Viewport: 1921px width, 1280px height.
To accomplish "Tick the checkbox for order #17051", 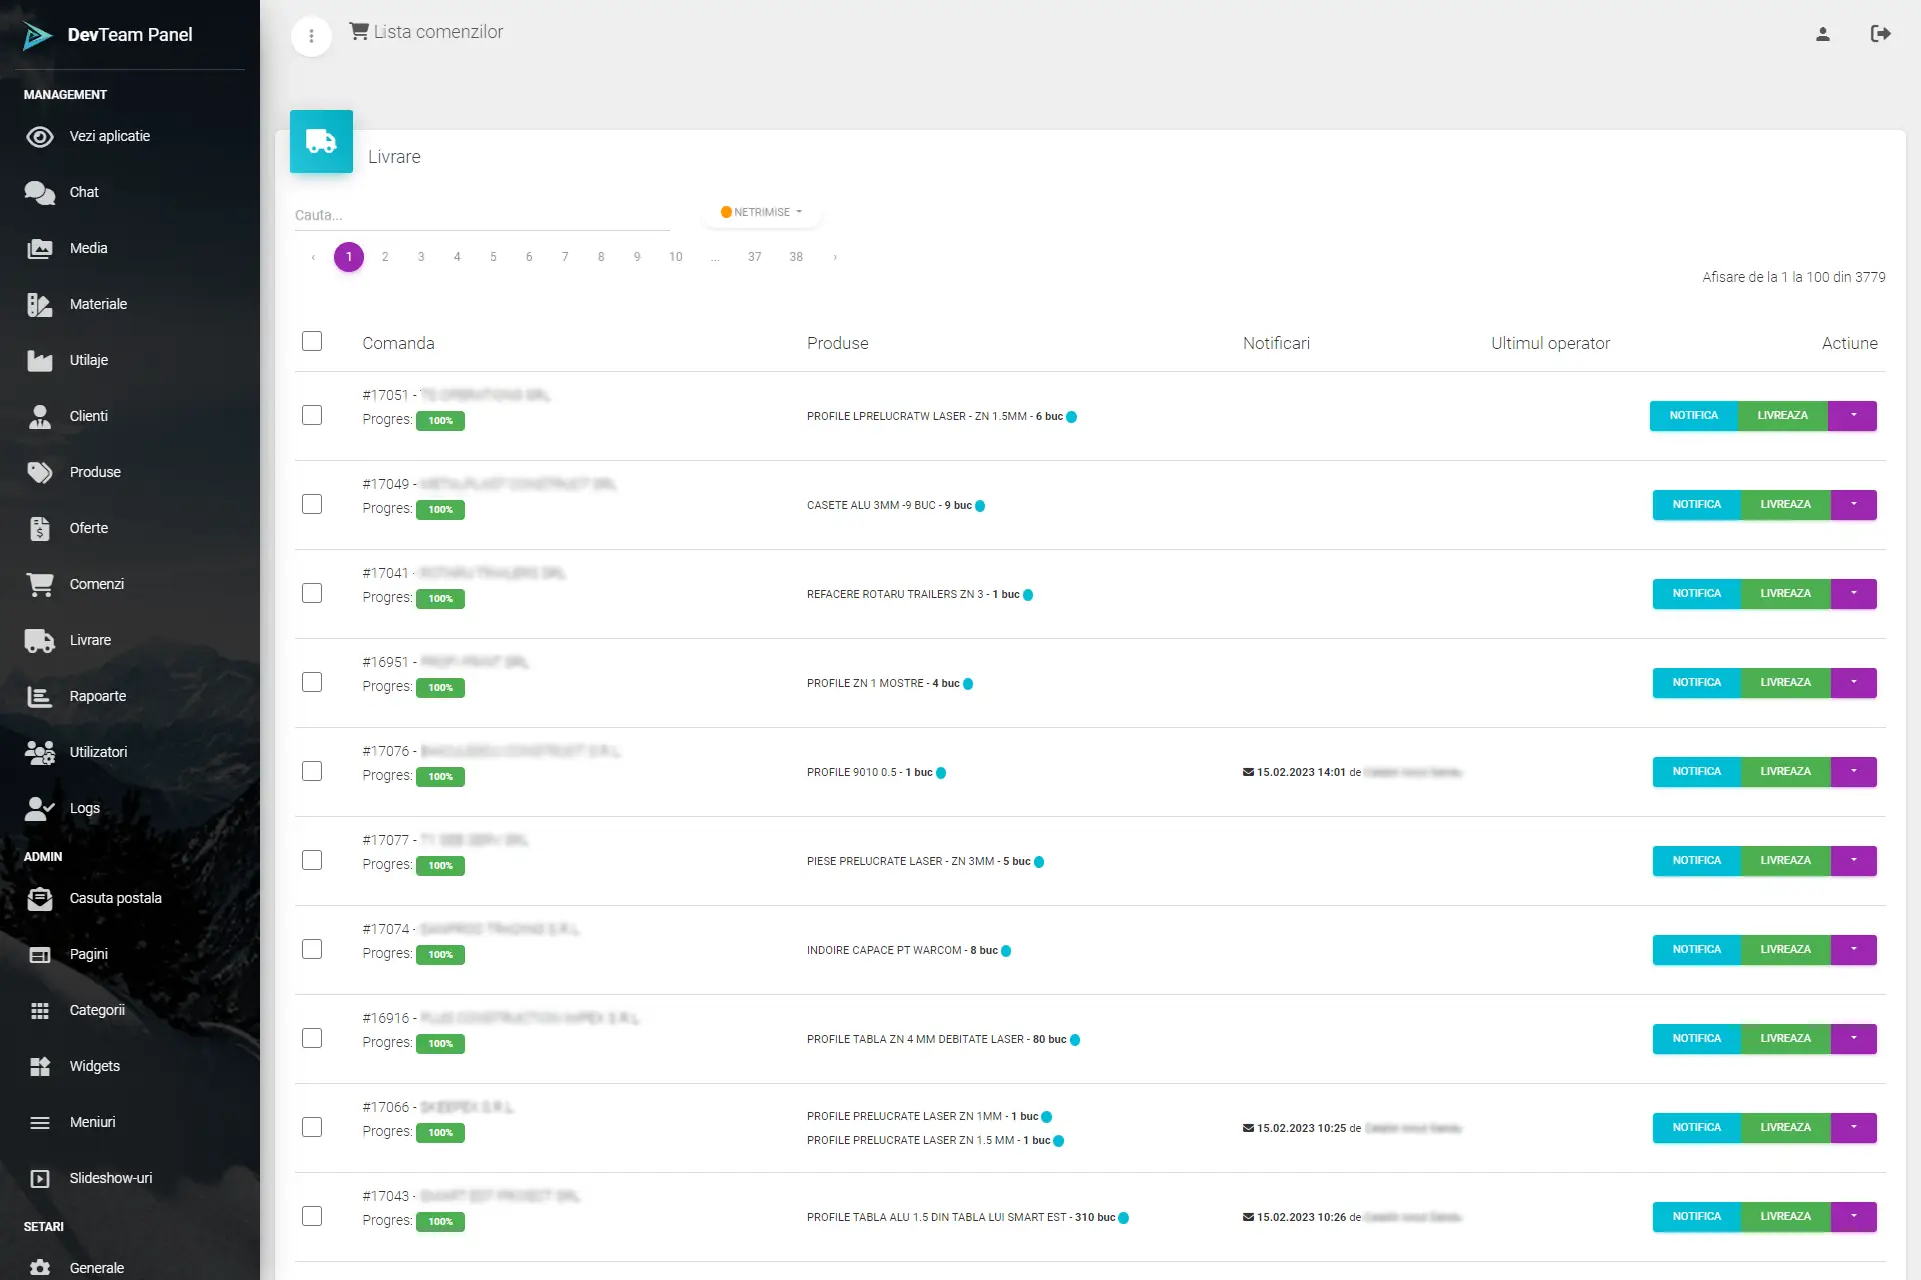I will [312, 415].
